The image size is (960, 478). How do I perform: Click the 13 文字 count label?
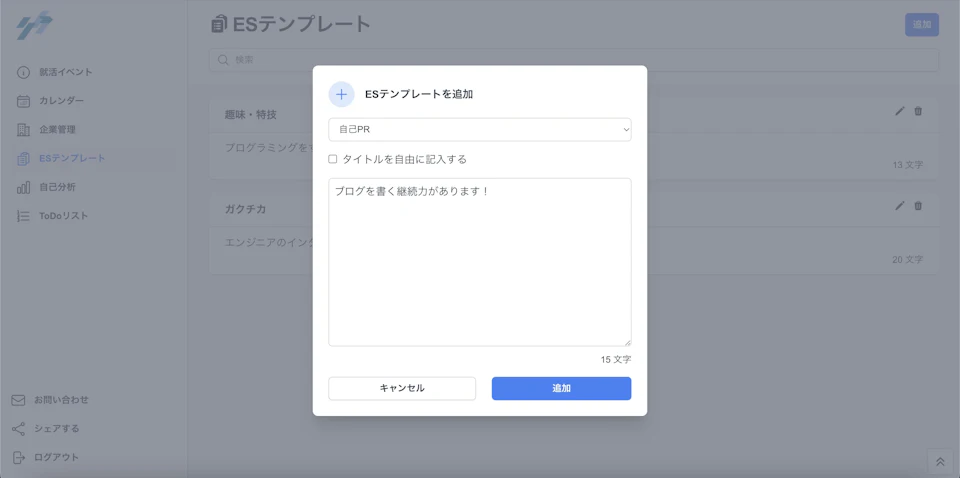(x=907, y=165)
